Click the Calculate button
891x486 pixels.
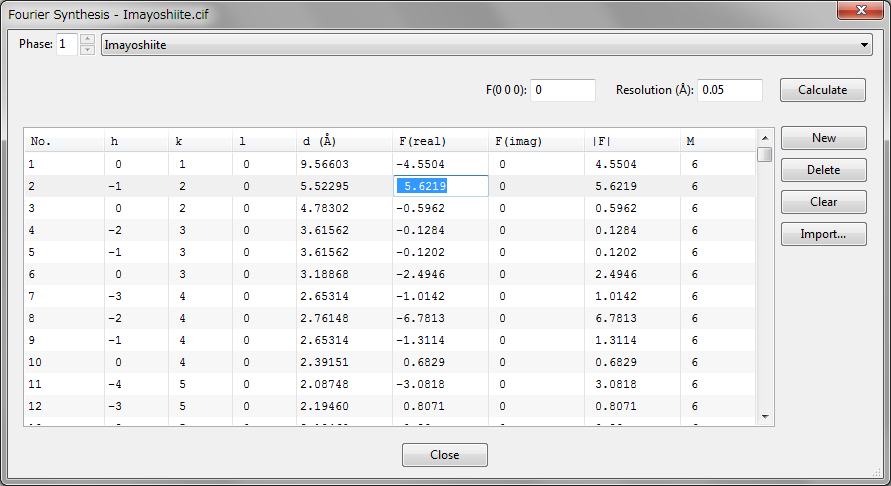pos(822,90)
